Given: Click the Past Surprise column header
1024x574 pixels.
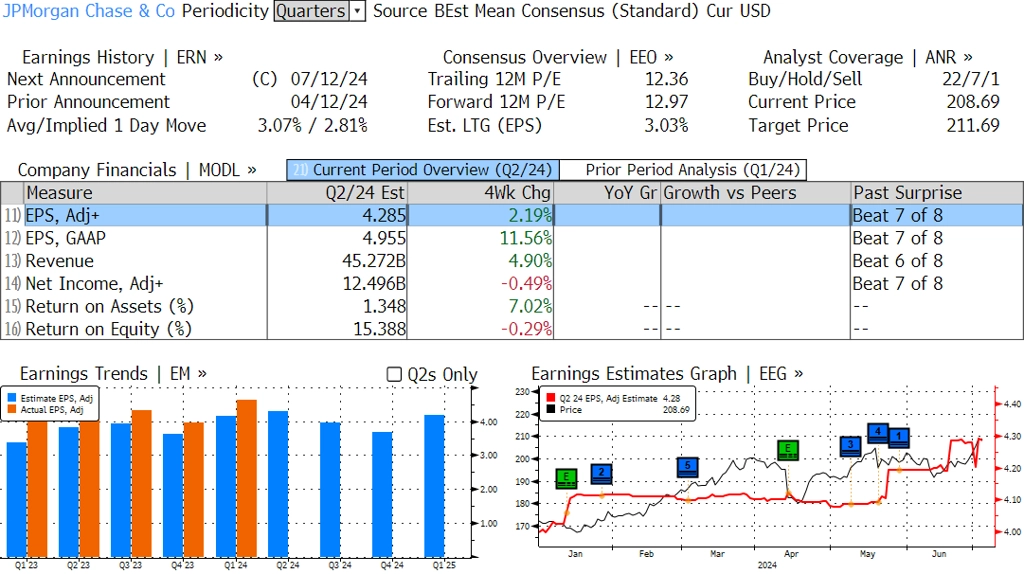Looking at the screenshot, I should [936, 193].
